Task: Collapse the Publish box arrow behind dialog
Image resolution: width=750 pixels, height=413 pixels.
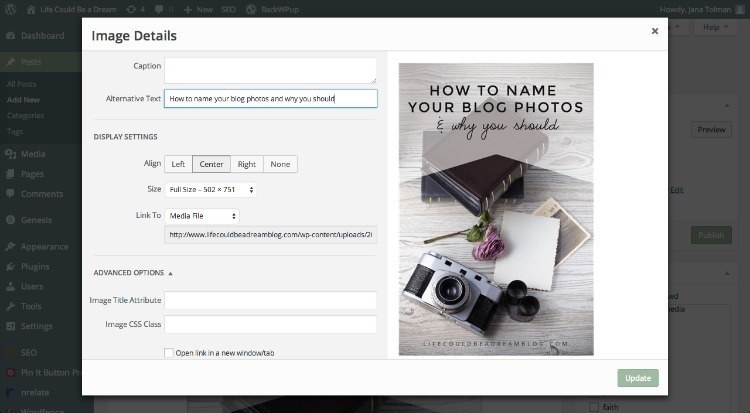Action: (x=727, y=105)
